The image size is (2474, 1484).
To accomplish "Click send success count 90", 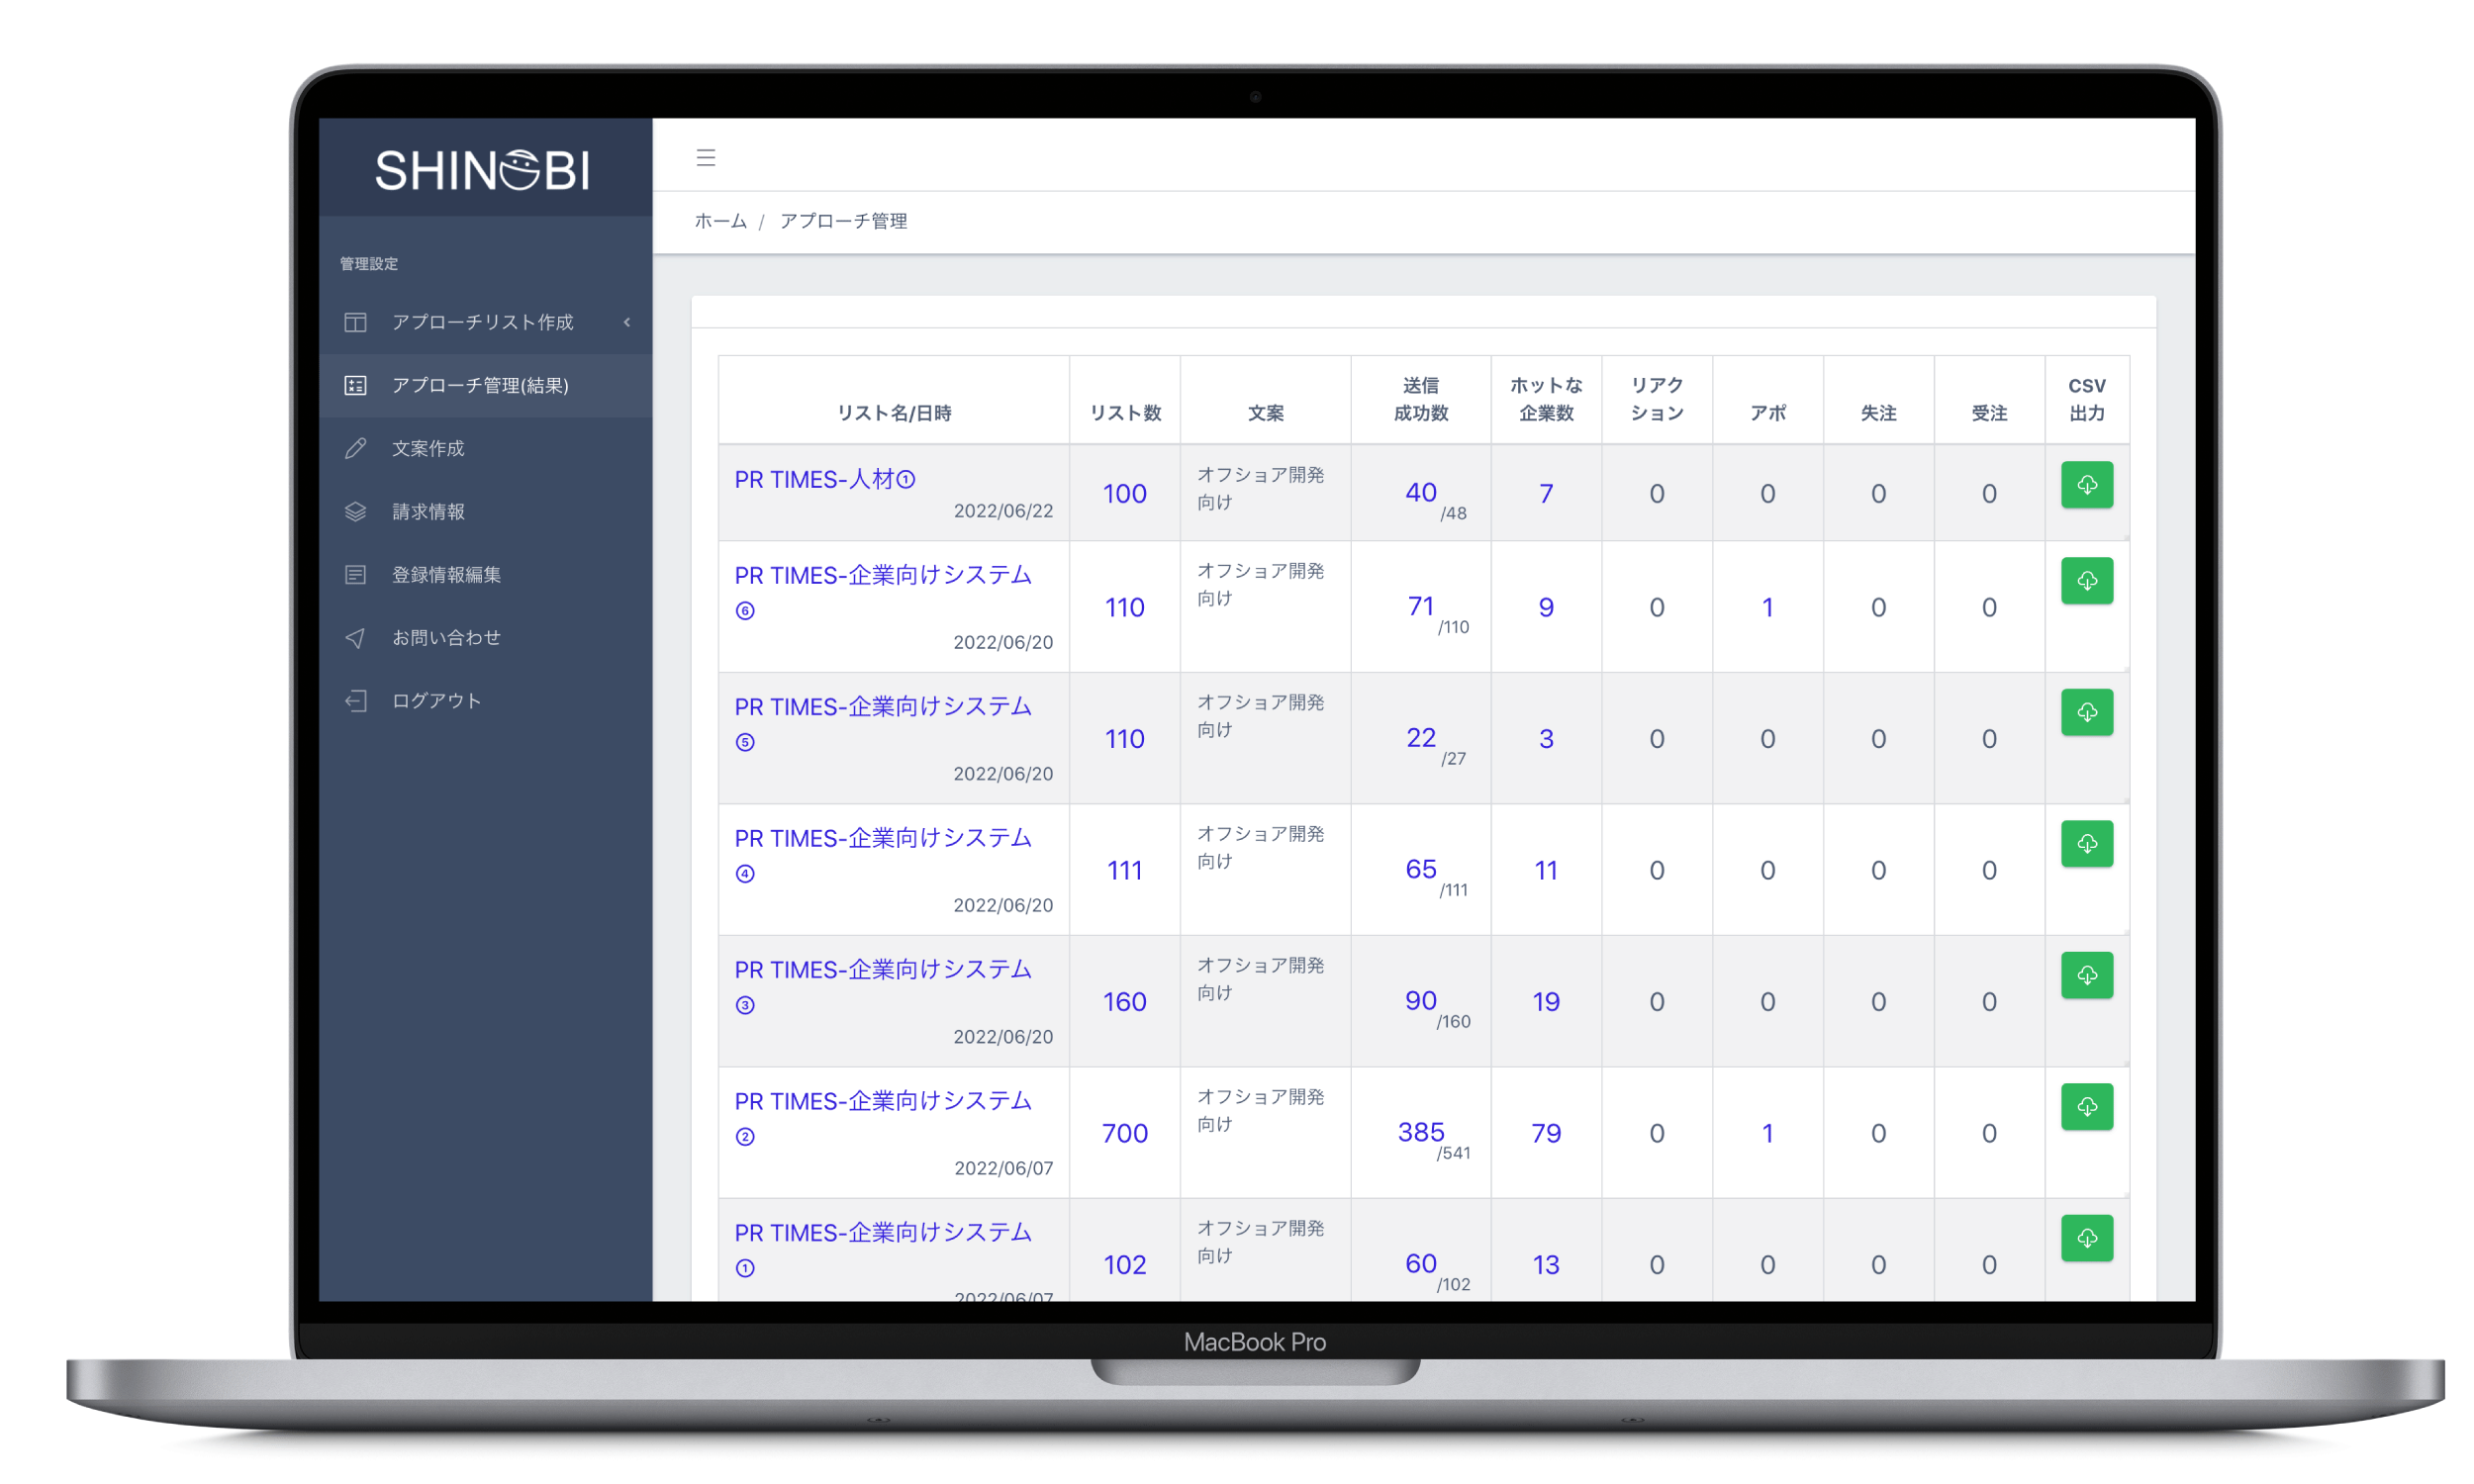I will coord(1420,1000).
